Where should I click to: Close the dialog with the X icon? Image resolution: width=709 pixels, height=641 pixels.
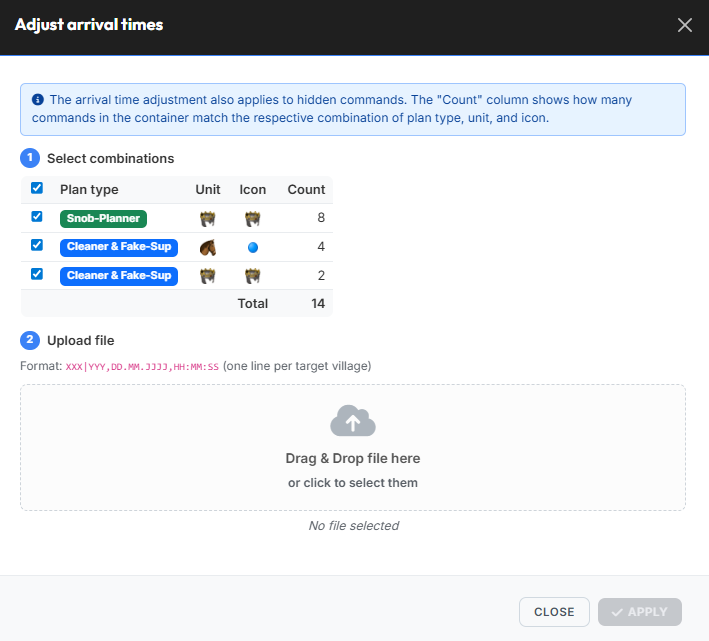point(685,25)
